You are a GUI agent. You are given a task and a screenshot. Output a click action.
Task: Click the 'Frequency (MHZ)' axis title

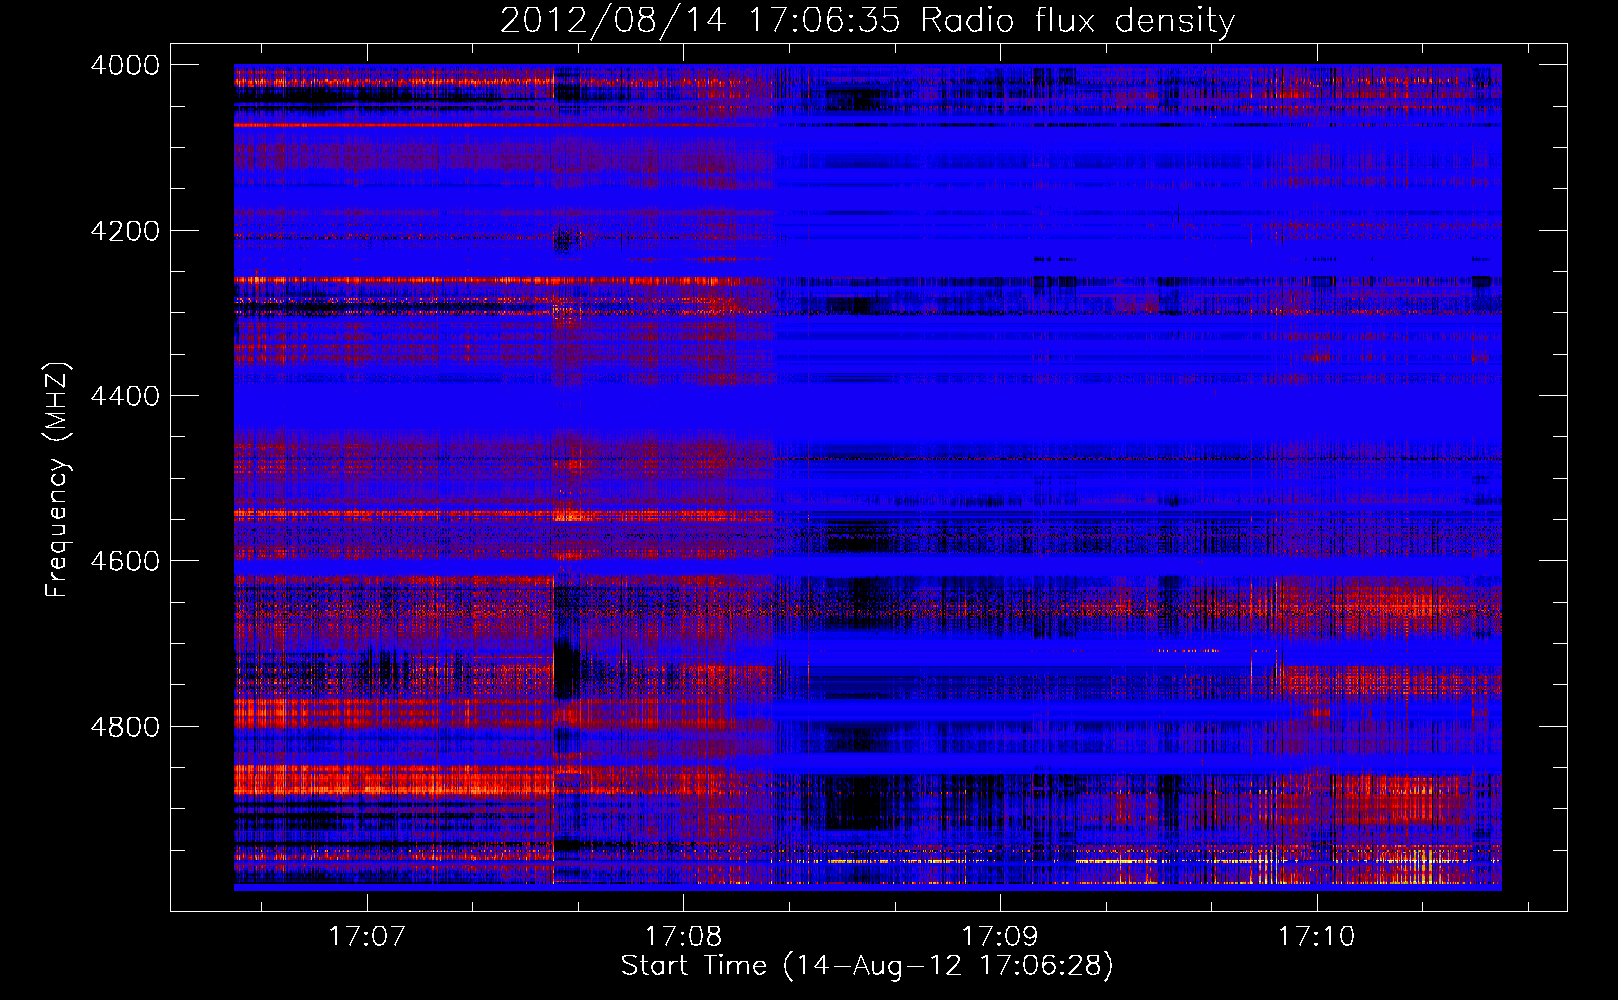[x=57, y=480]
